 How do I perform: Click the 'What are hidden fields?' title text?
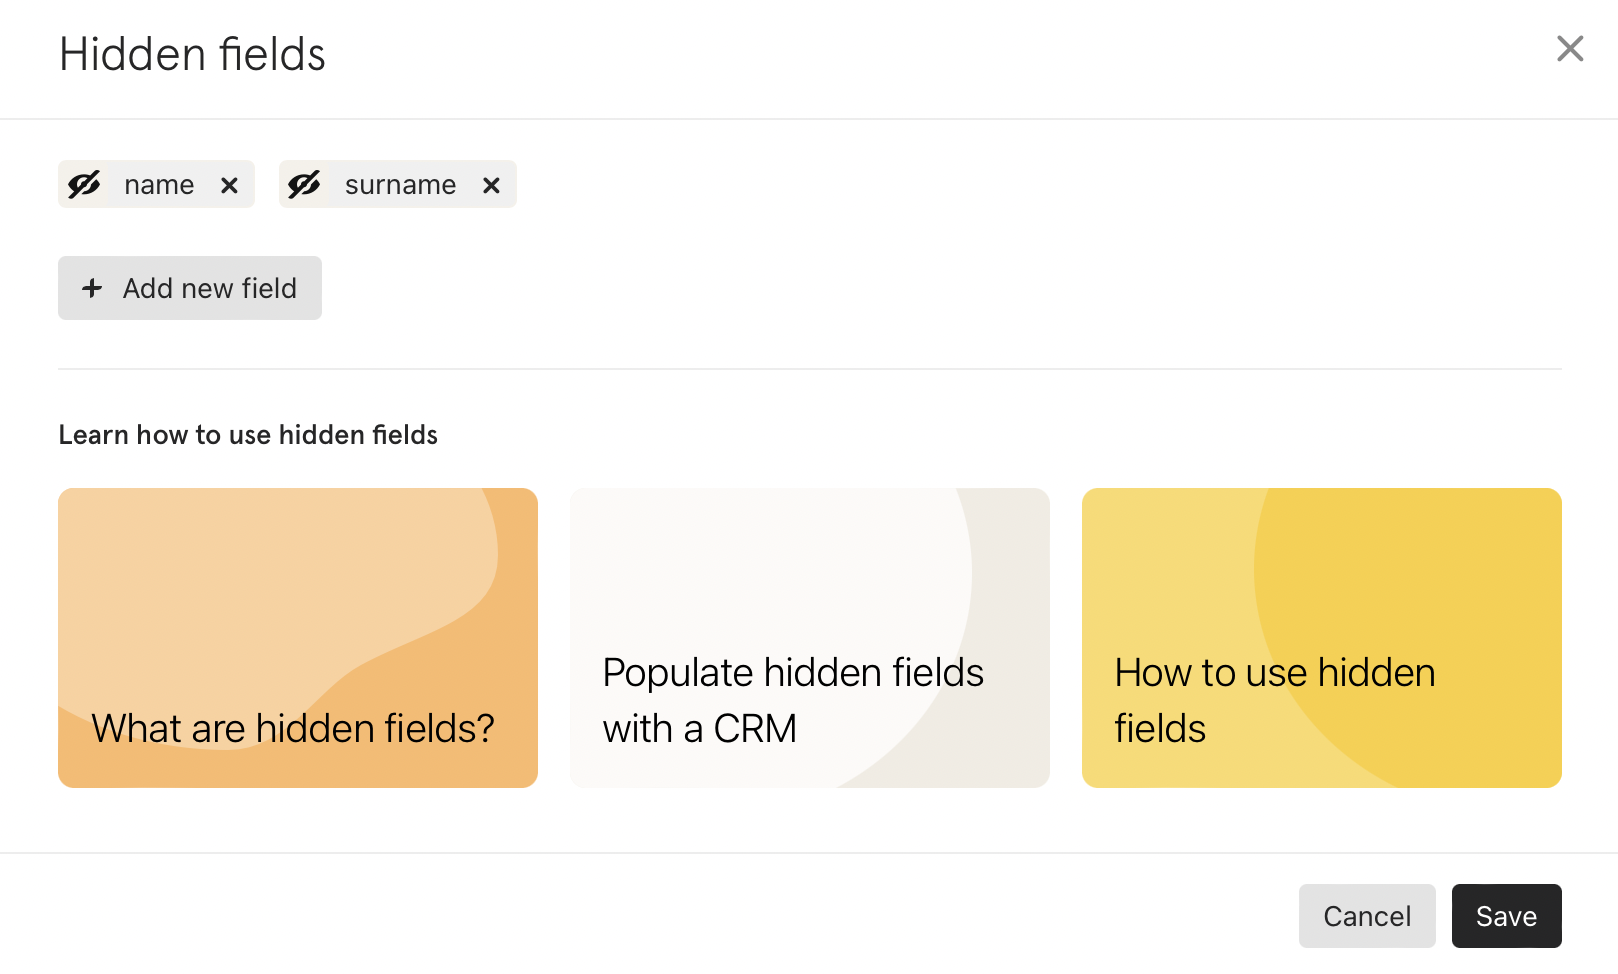tap(293, 728)
